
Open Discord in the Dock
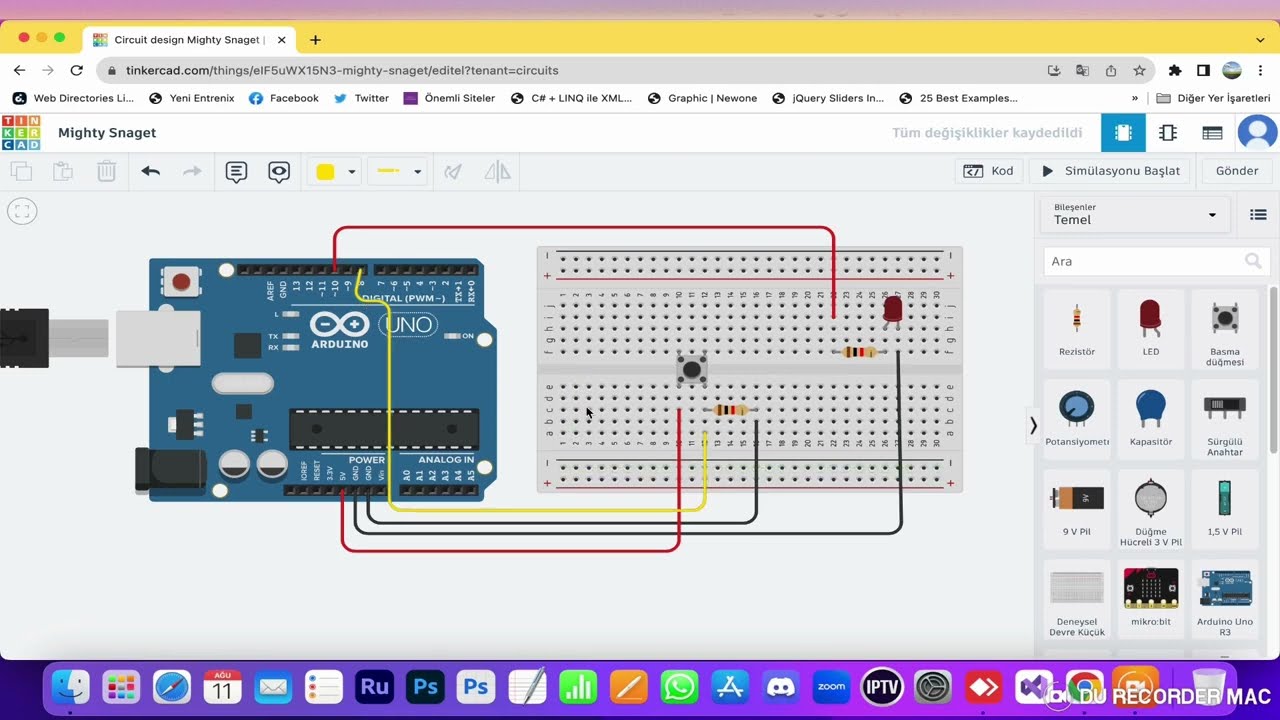coord(781,688)
